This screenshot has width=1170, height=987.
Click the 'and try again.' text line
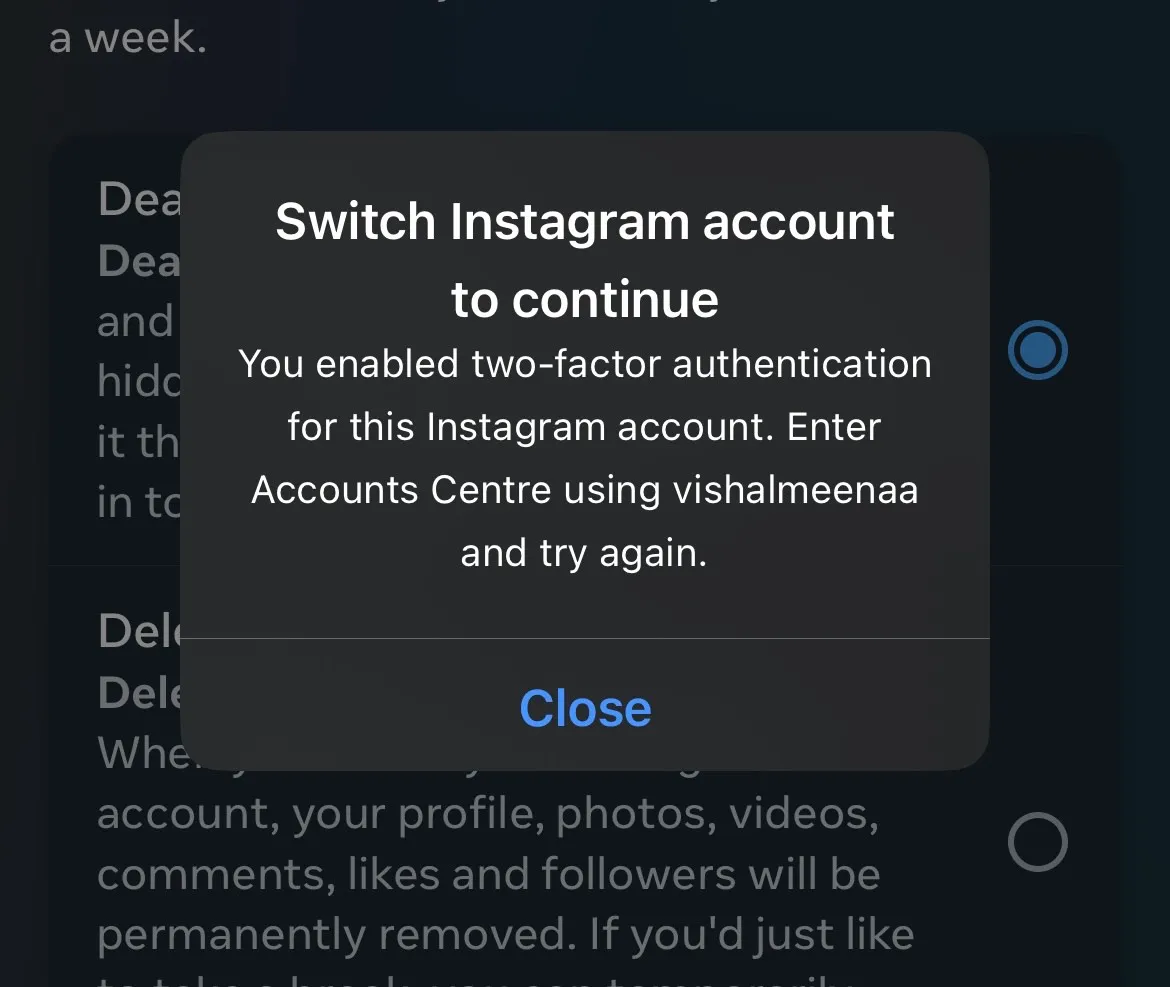click(584, 554)
